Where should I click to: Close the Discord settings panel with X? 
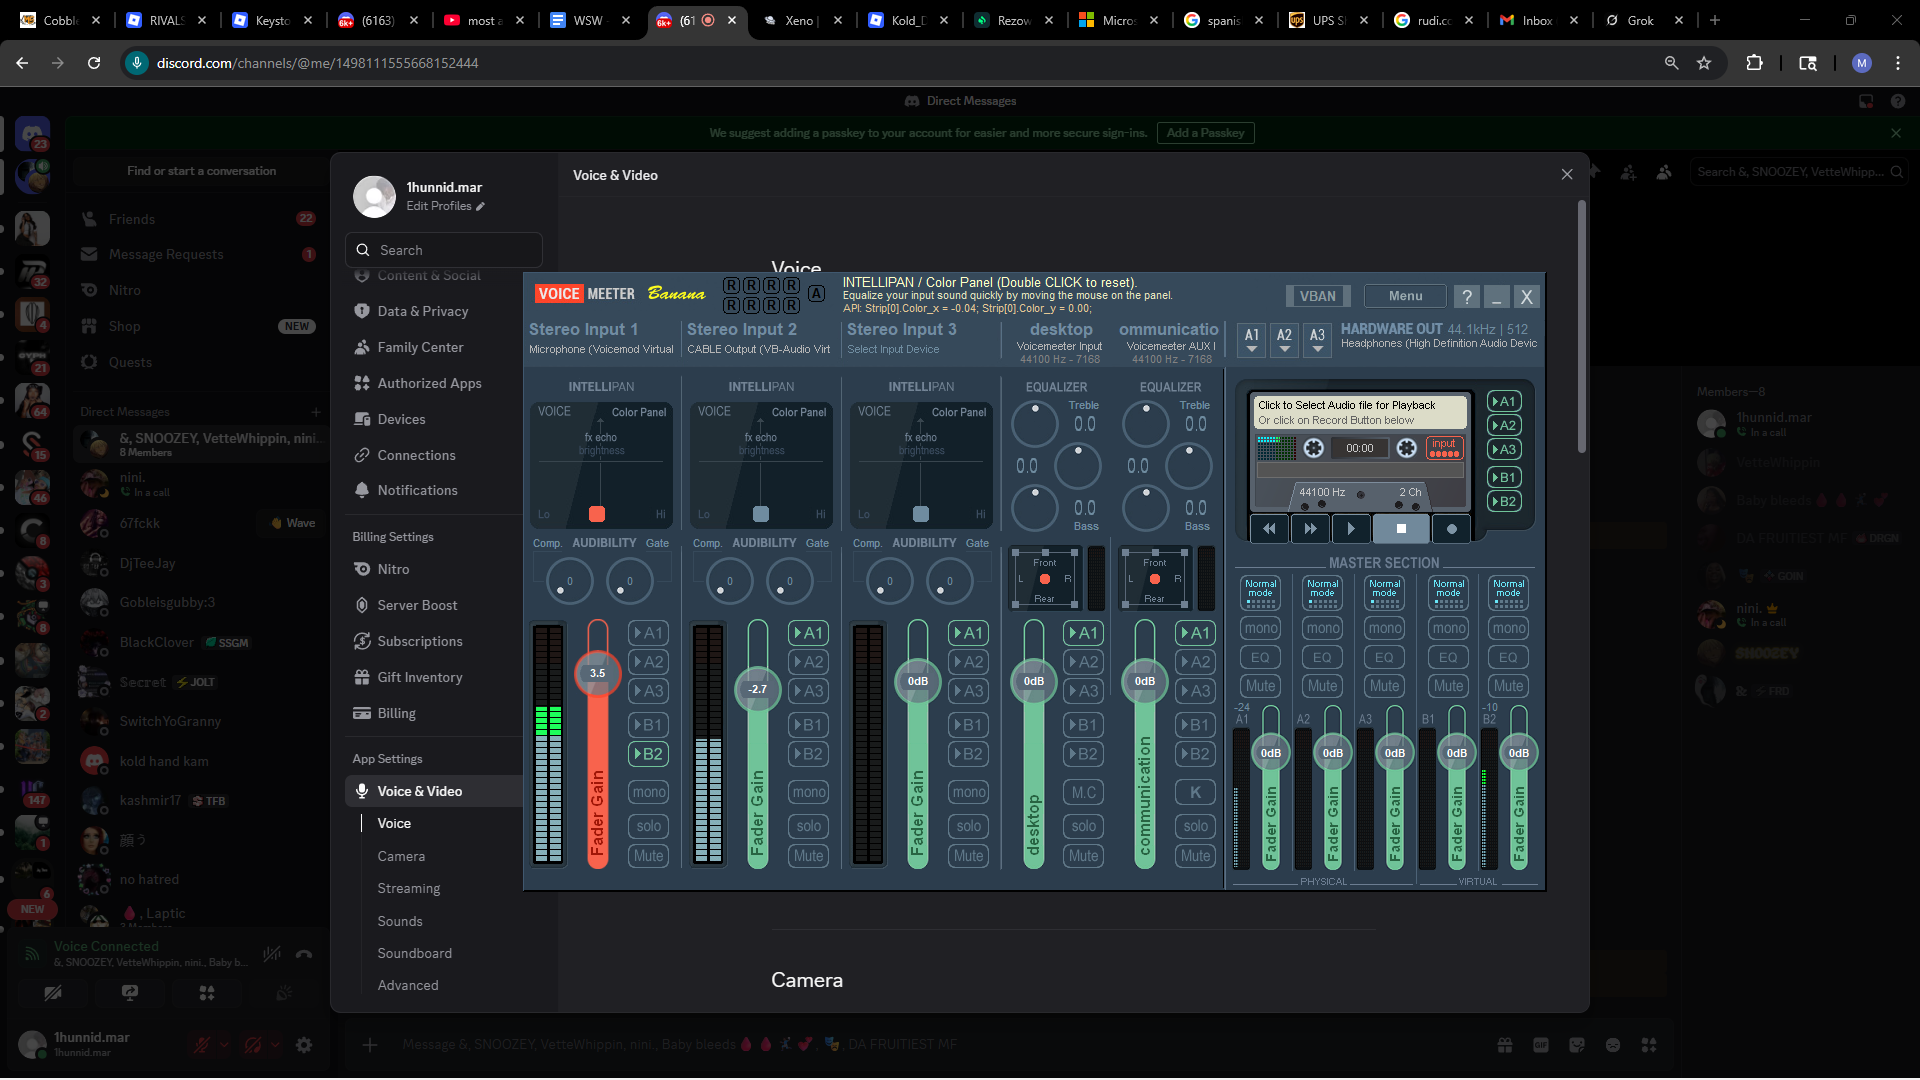(1567, 174)
